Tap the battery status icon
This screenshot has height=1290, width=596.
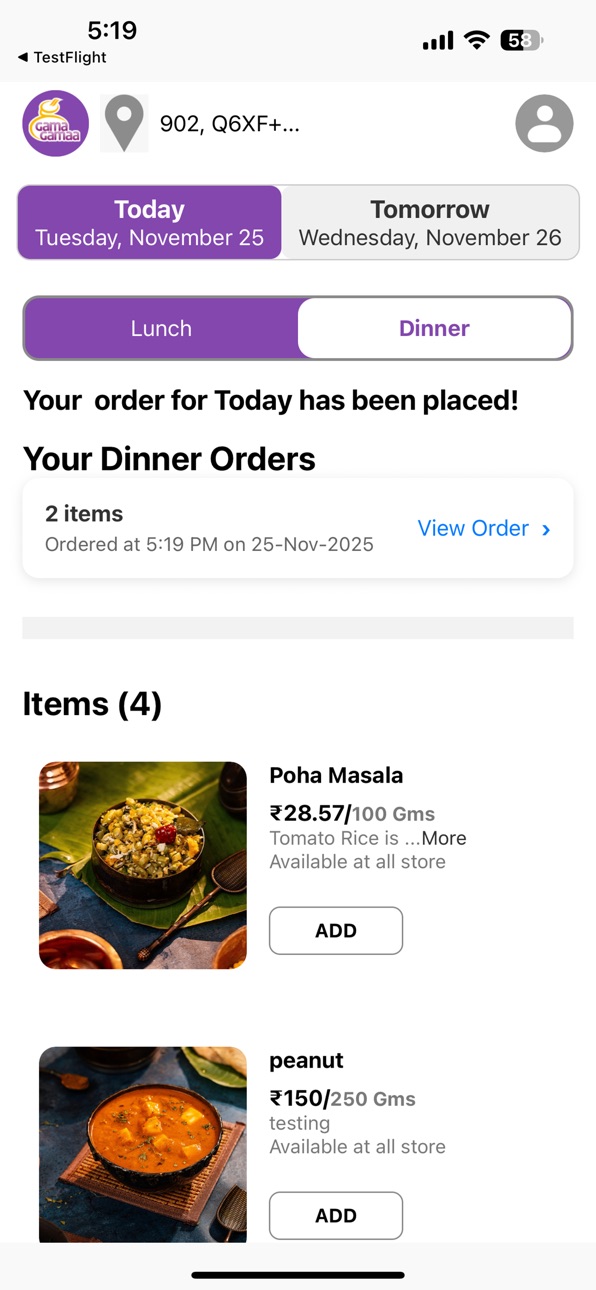(522, 41)
